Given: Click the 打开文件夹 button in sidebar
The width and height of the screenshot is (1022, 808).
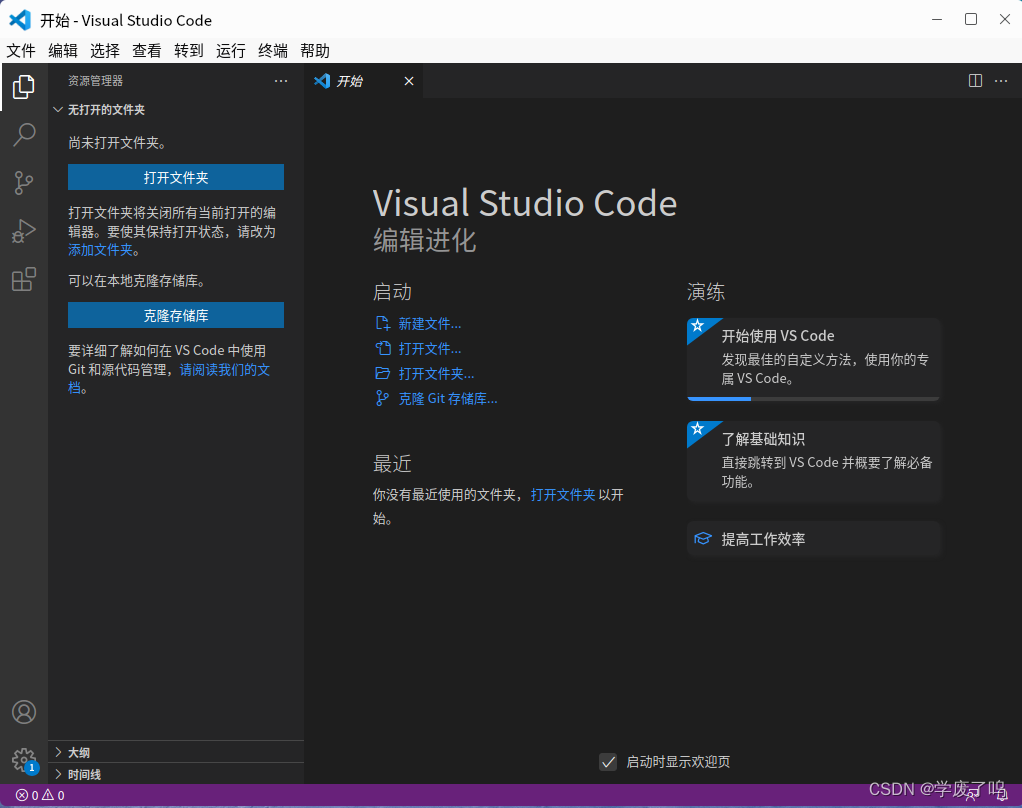Looking at the screenshot, I should [x=176, y=177].
